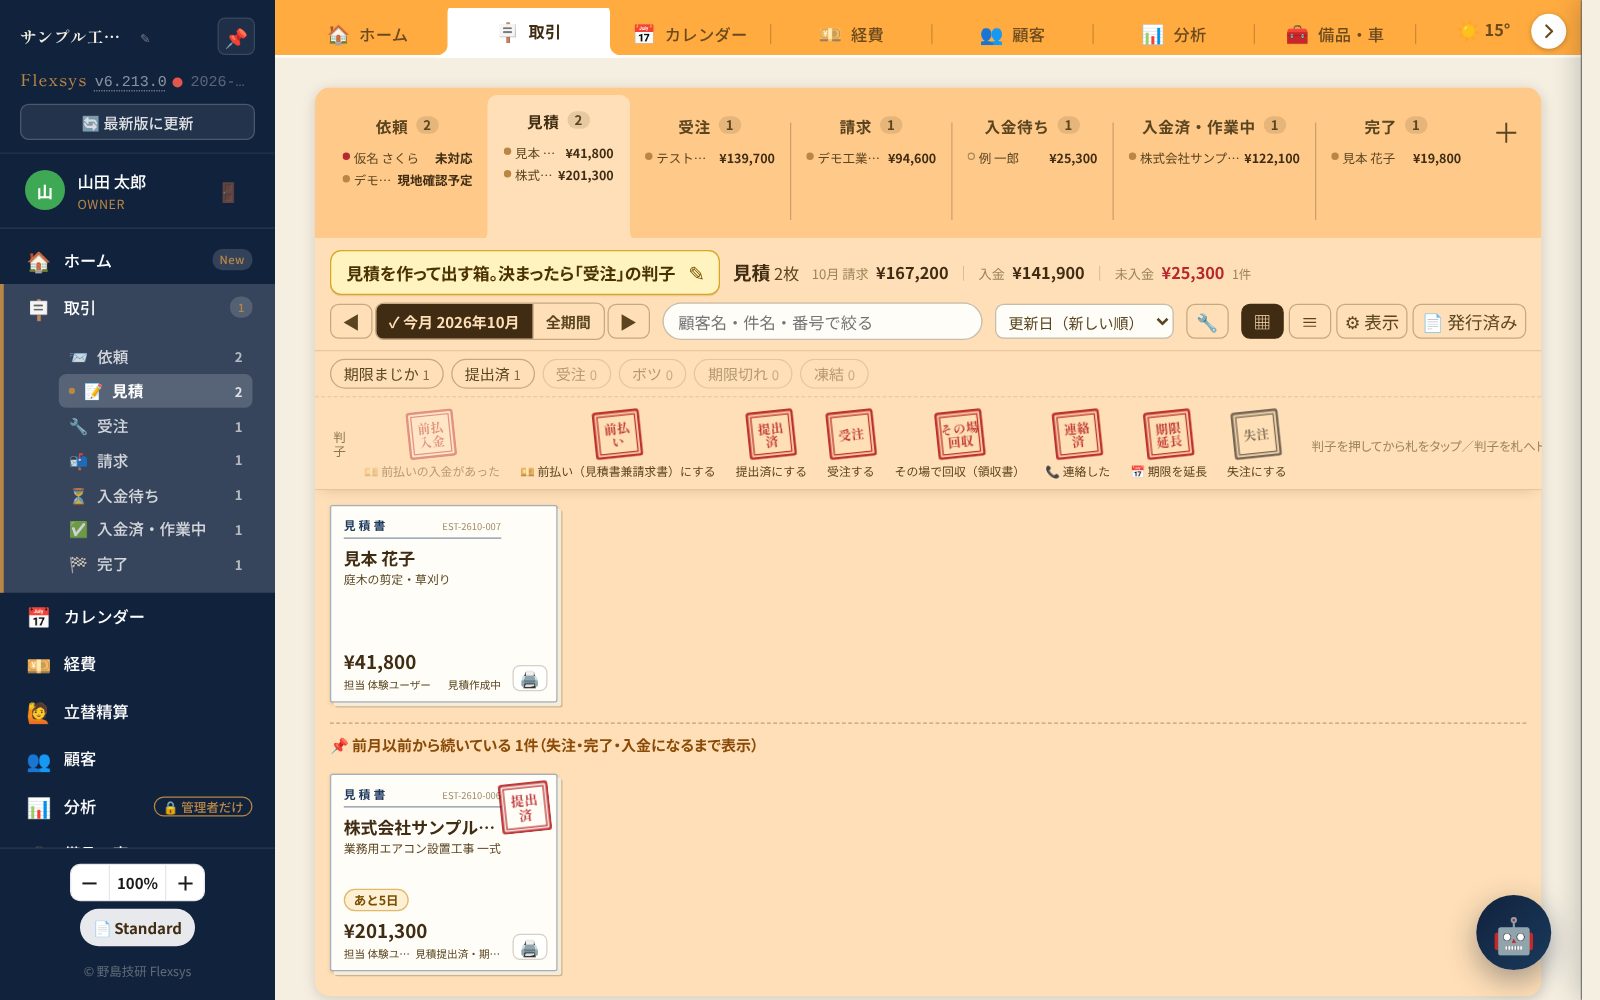Viewport: 1600px width, 1000px height.
Task: Go to the next month with the right arrow
Action: (628, 322)
